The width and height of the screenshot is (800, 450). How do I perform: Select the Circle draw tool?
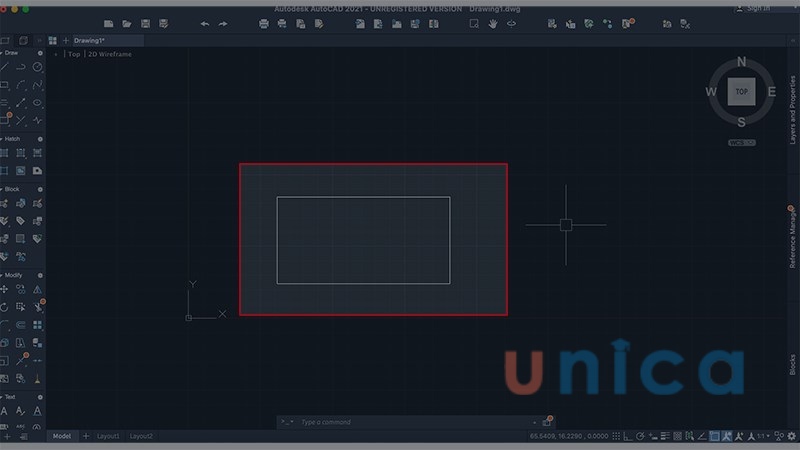[37, 67]
